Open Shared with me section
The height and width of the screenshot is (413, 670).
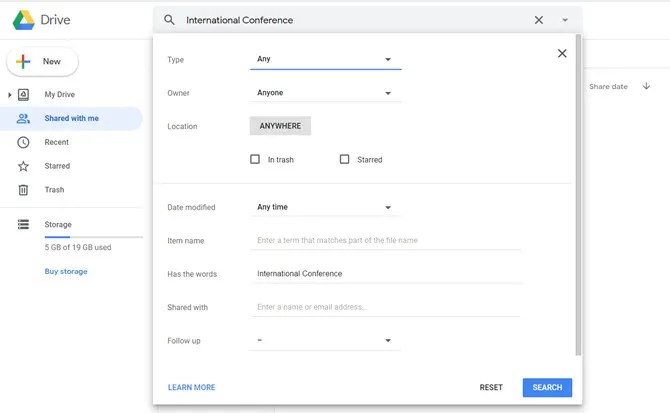71,118
